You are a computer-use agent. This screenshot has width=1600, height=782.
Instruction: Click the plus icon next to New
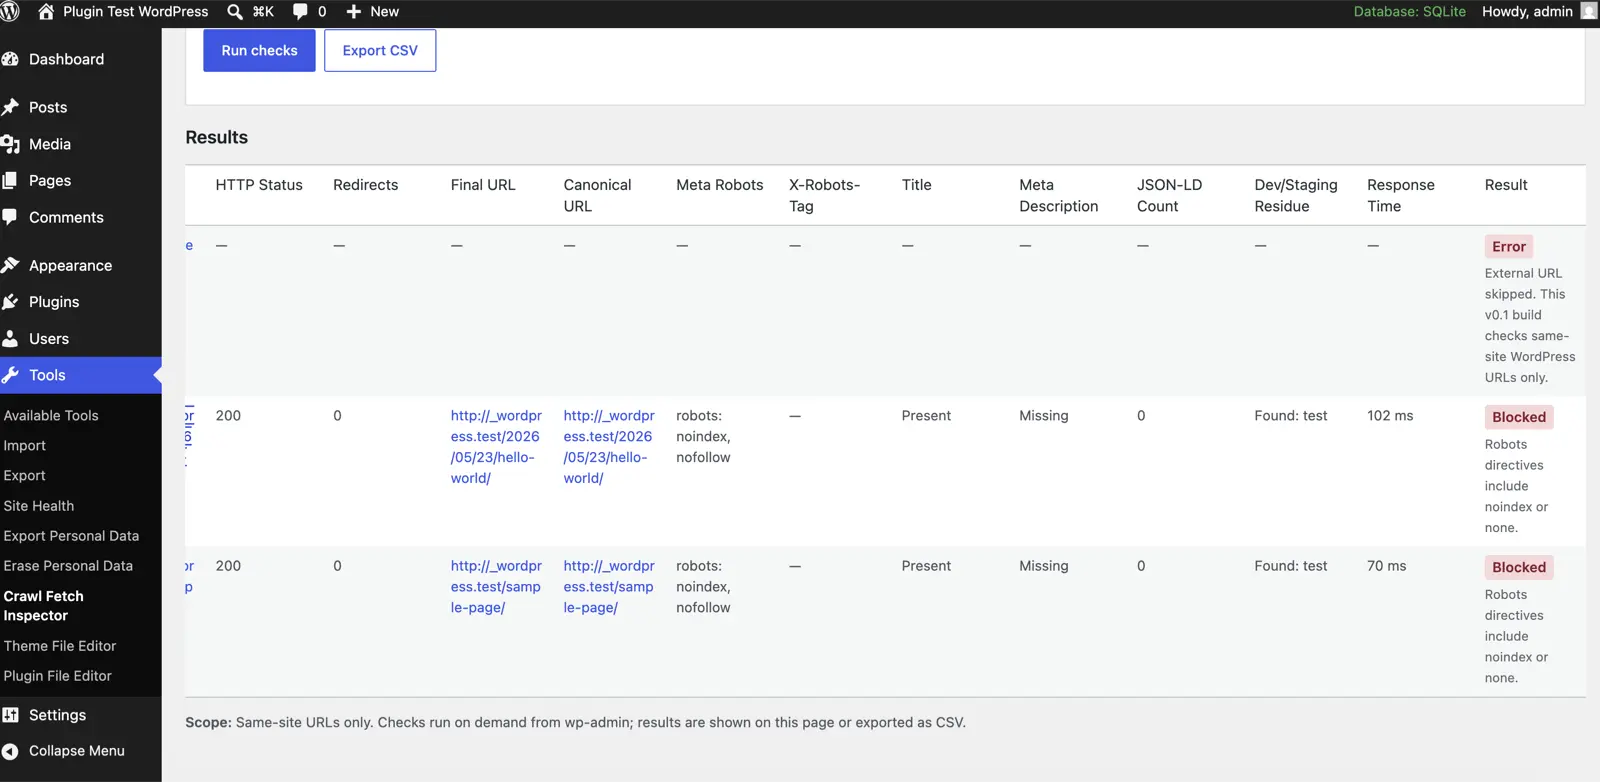[353, 12]
